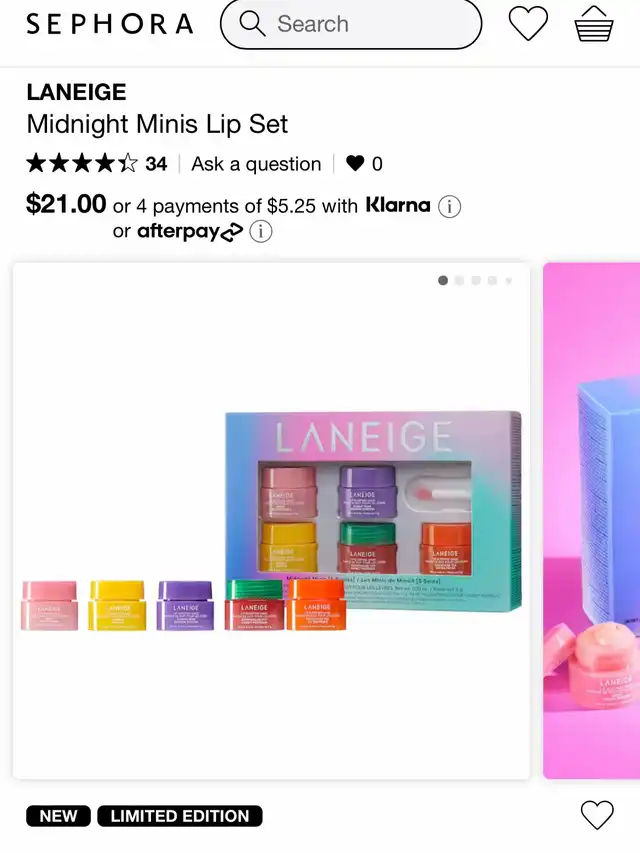This screenshot has height=853, width=640.
Task: Open Klarna payment info icon
Action: point(450,207)
